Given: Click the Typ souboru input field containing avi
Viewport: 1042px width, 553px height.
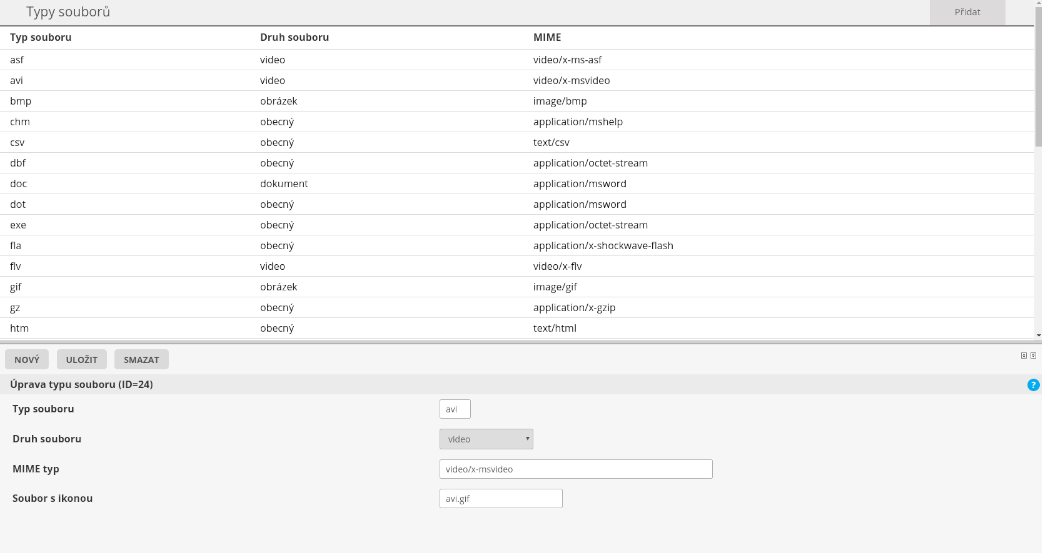Looking at the screenshot, I should coord(455,408).
